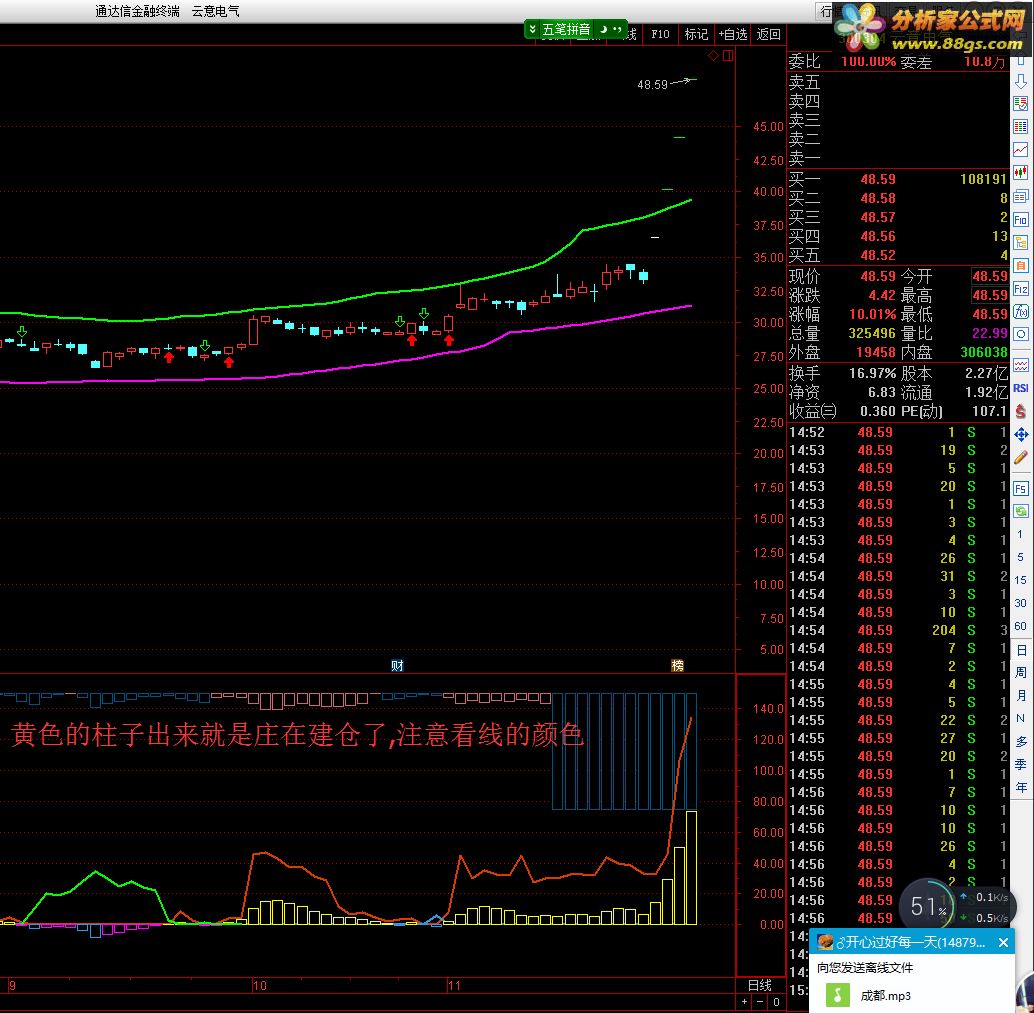Switch to 60-minute period
The height and width of the screenshot is (1013, 1034).
click(x=1021, y=626)
